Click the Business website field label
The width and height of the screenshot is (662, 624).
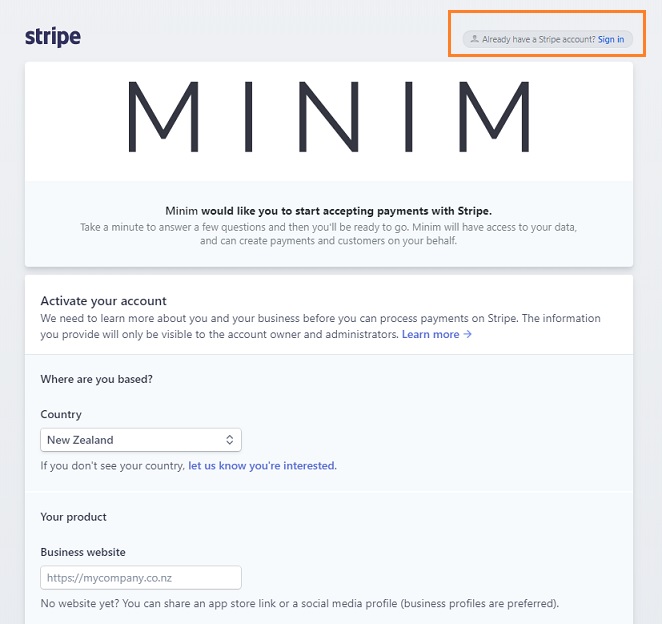[83, 552]
